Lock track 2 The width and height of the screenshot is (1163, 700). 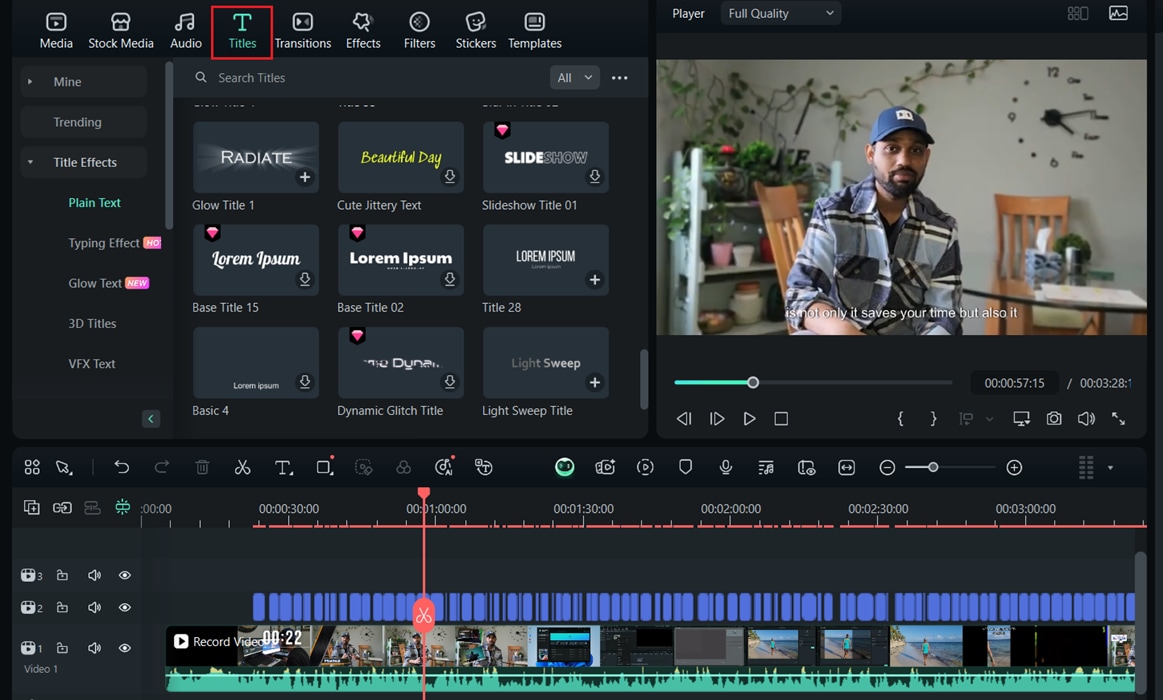click(62, 608)
